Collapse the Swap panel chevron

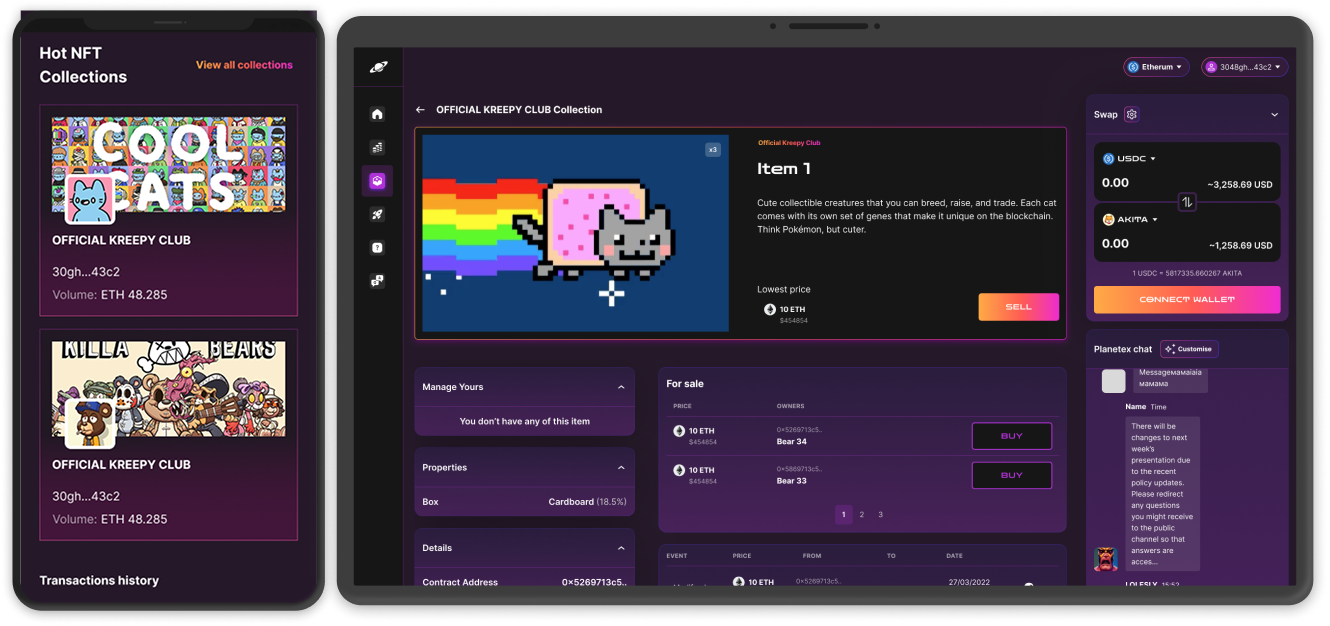click(x=1274, y=115)
